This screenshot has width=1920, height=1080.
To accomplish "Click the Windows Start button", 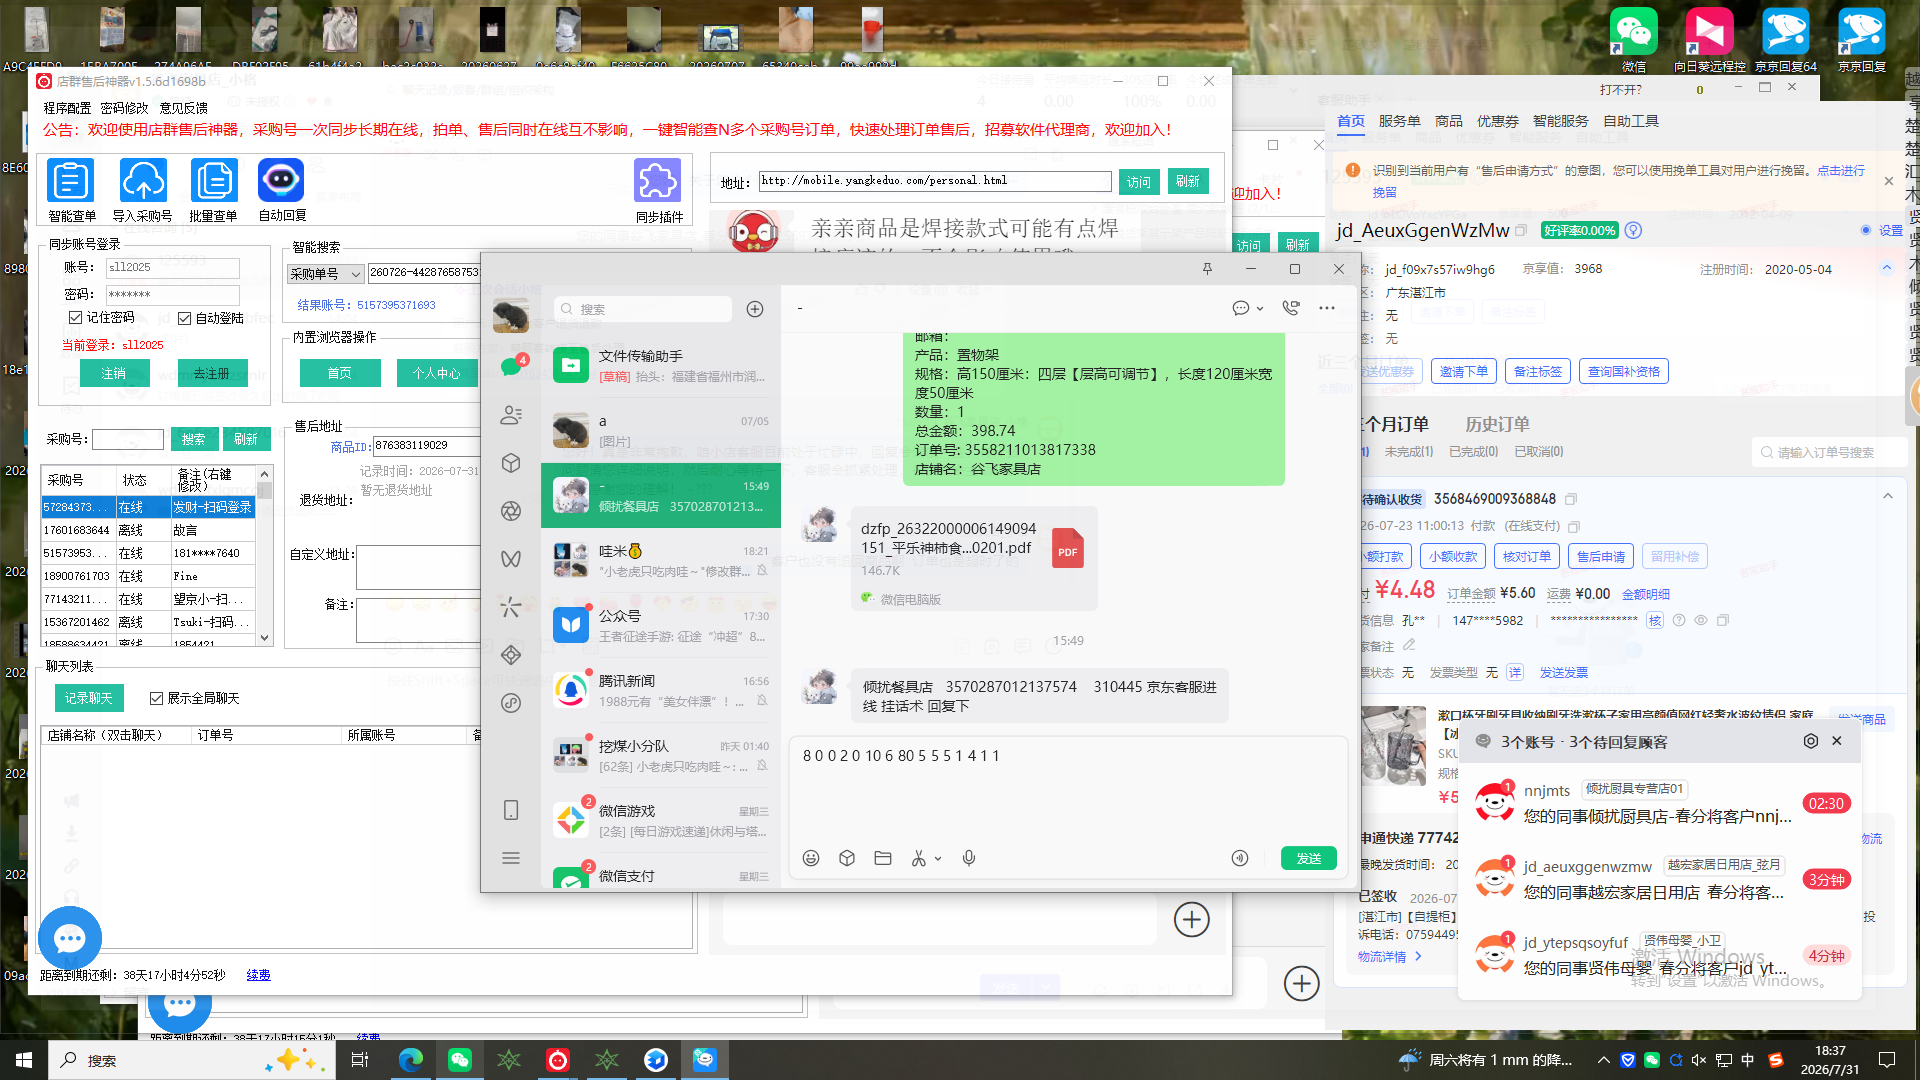I will pos(24,1060).
